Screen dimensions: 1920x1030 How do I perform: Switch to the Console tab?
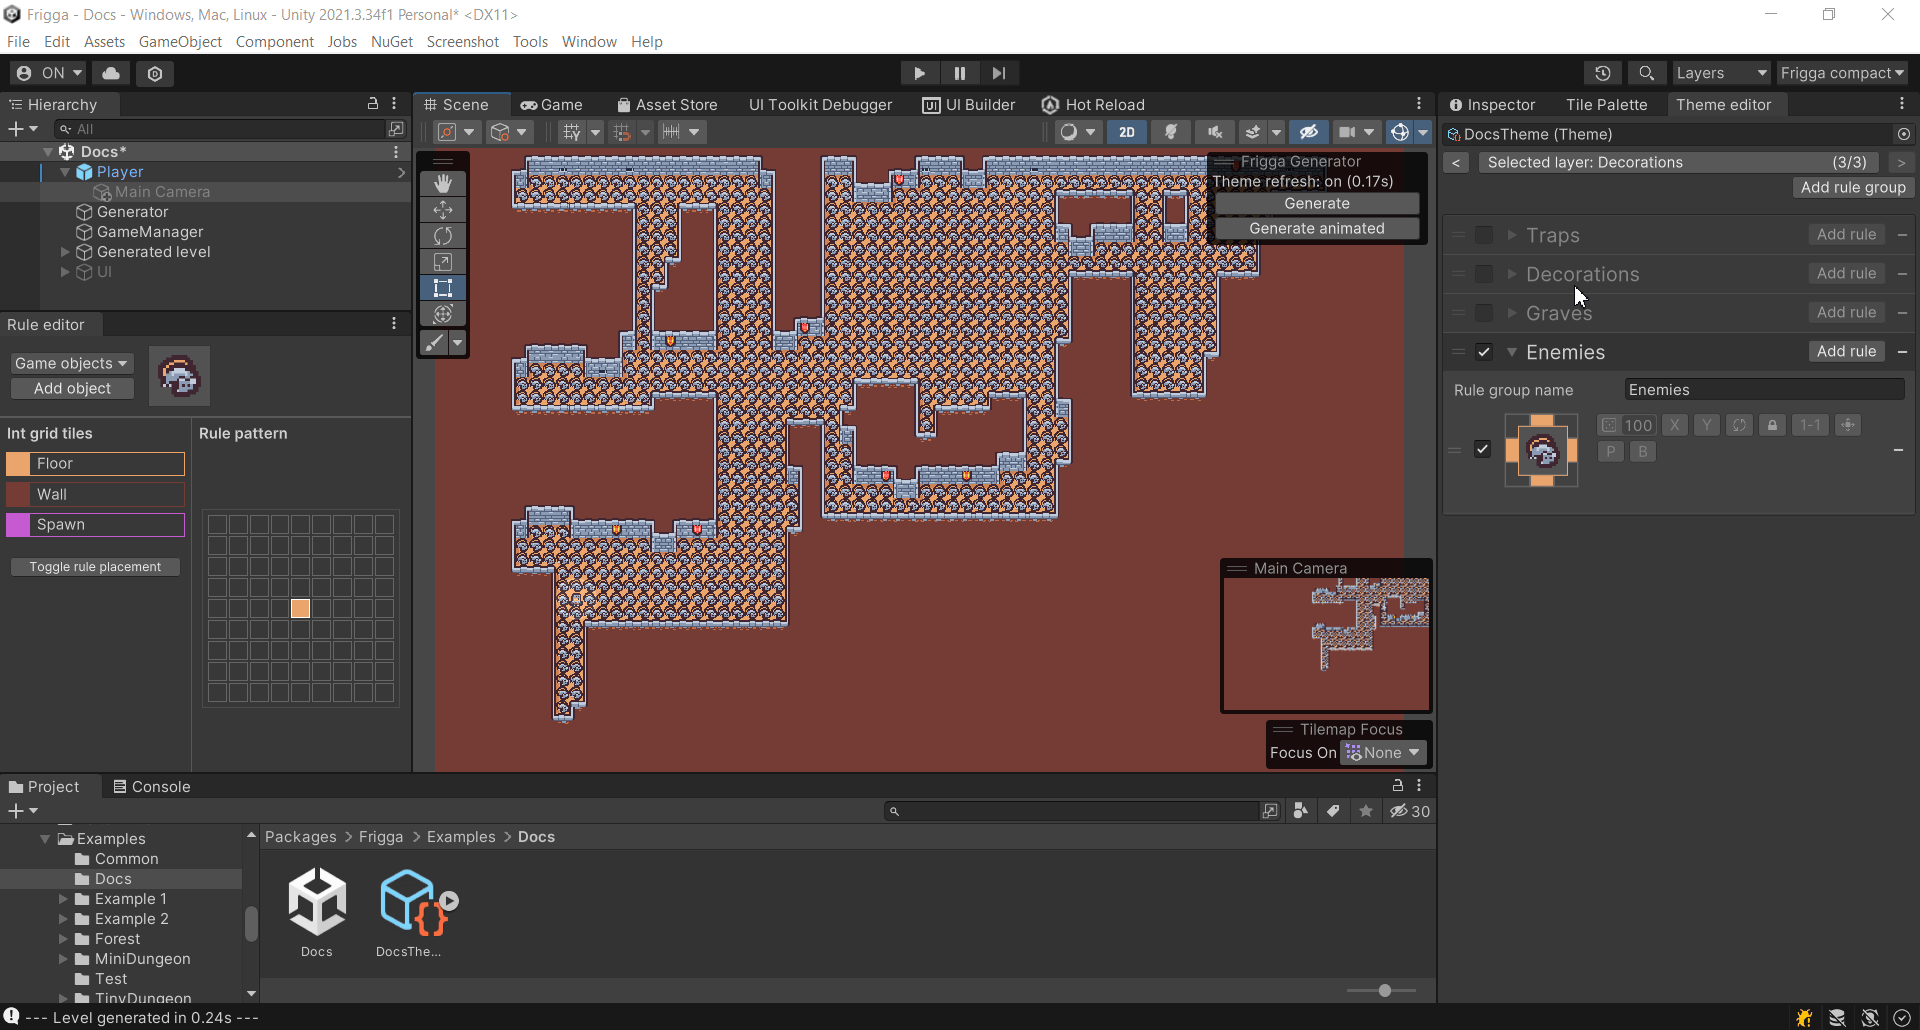[151, 786]
